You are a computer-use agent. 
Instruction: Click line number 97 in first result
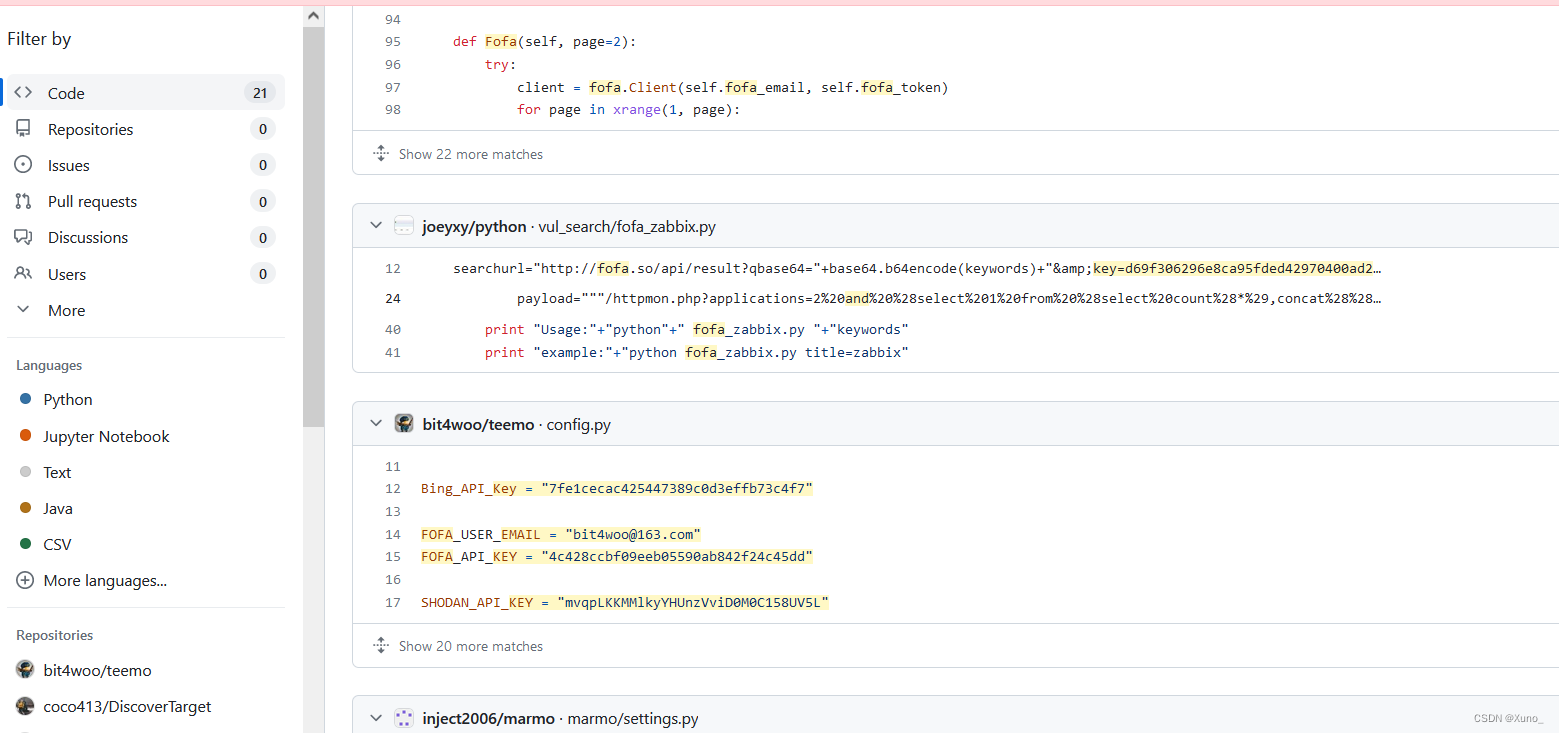pos(392,87)
